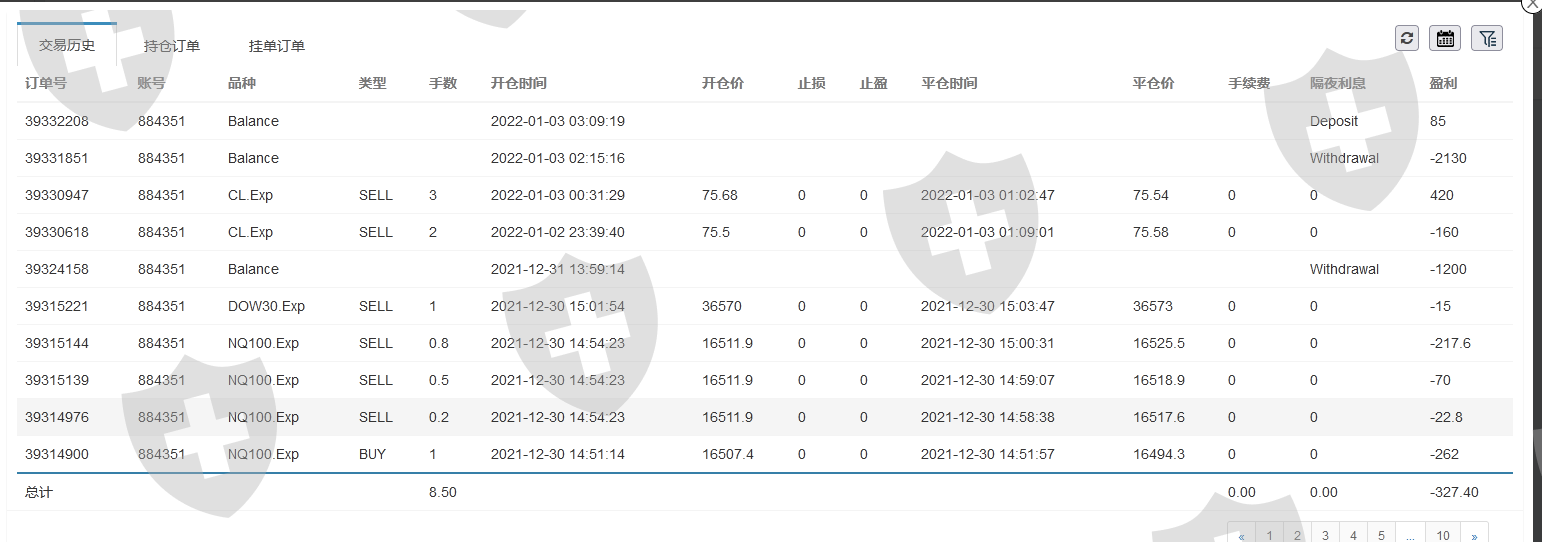
Task: Click the 盈利 column header
Action: tap(1444, 83)
